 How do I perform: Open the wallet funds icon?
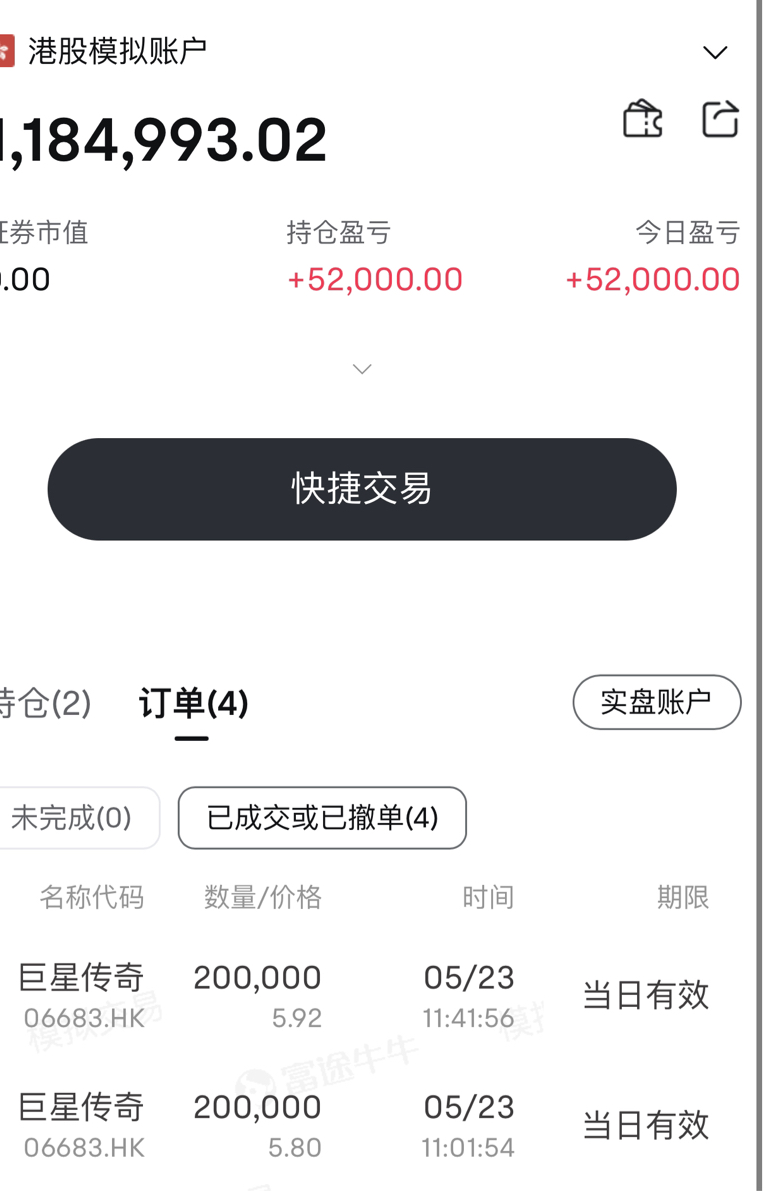643,119
